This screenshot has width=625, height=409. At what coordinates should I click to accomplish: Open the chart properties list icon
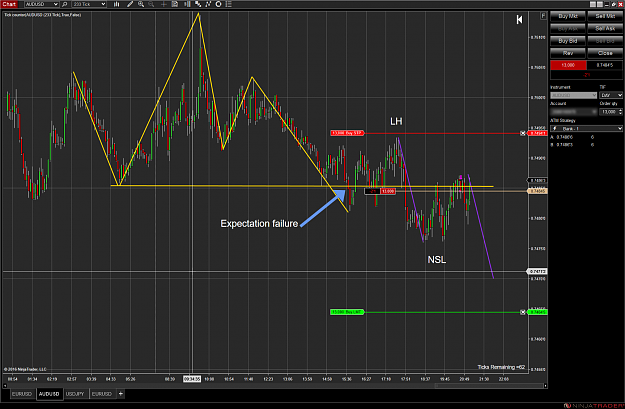point(228,4)
